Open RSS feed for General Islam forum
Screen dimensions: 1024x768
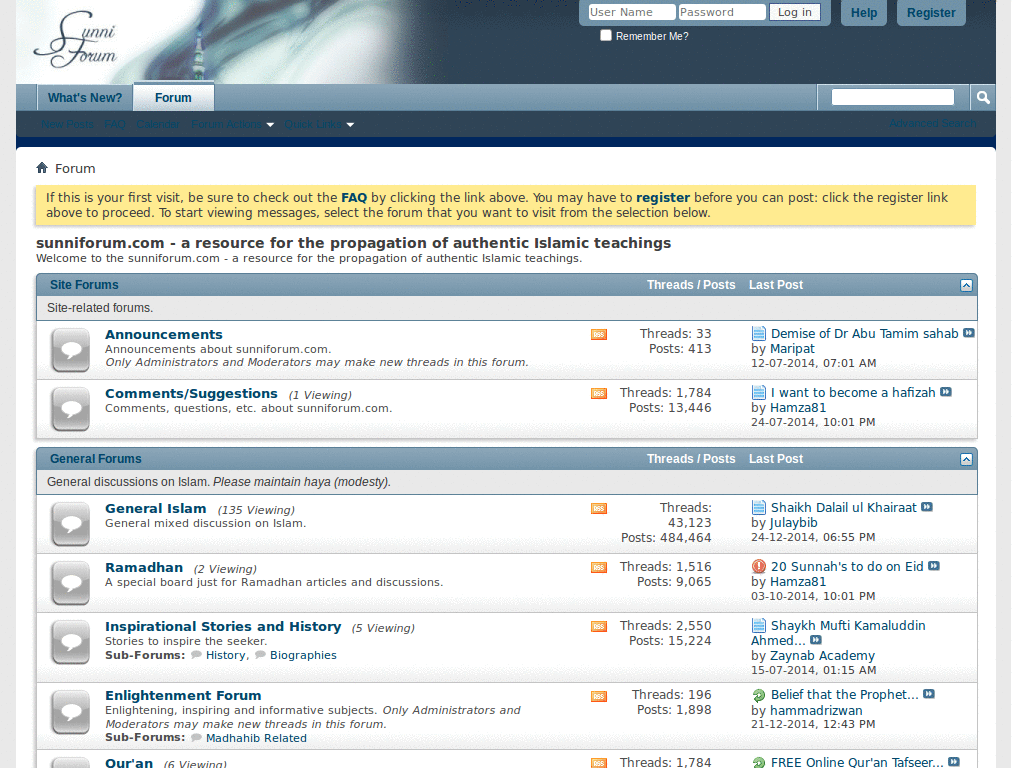point(599,508)
